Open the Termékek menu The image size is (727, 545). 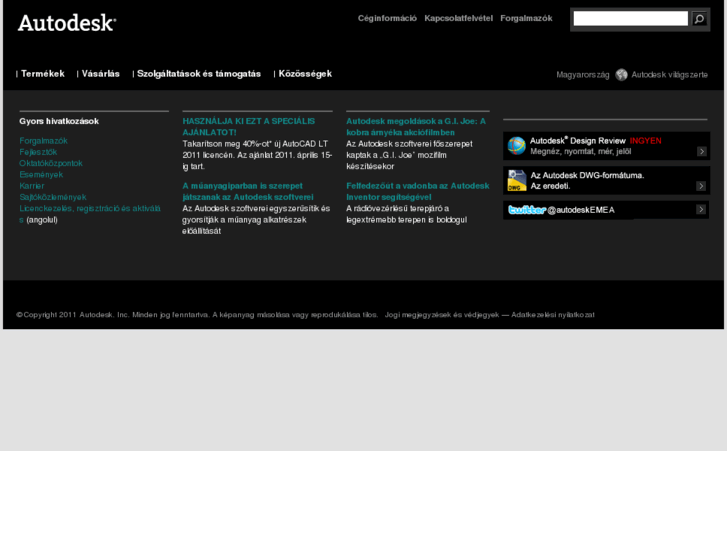pos(43,74)
